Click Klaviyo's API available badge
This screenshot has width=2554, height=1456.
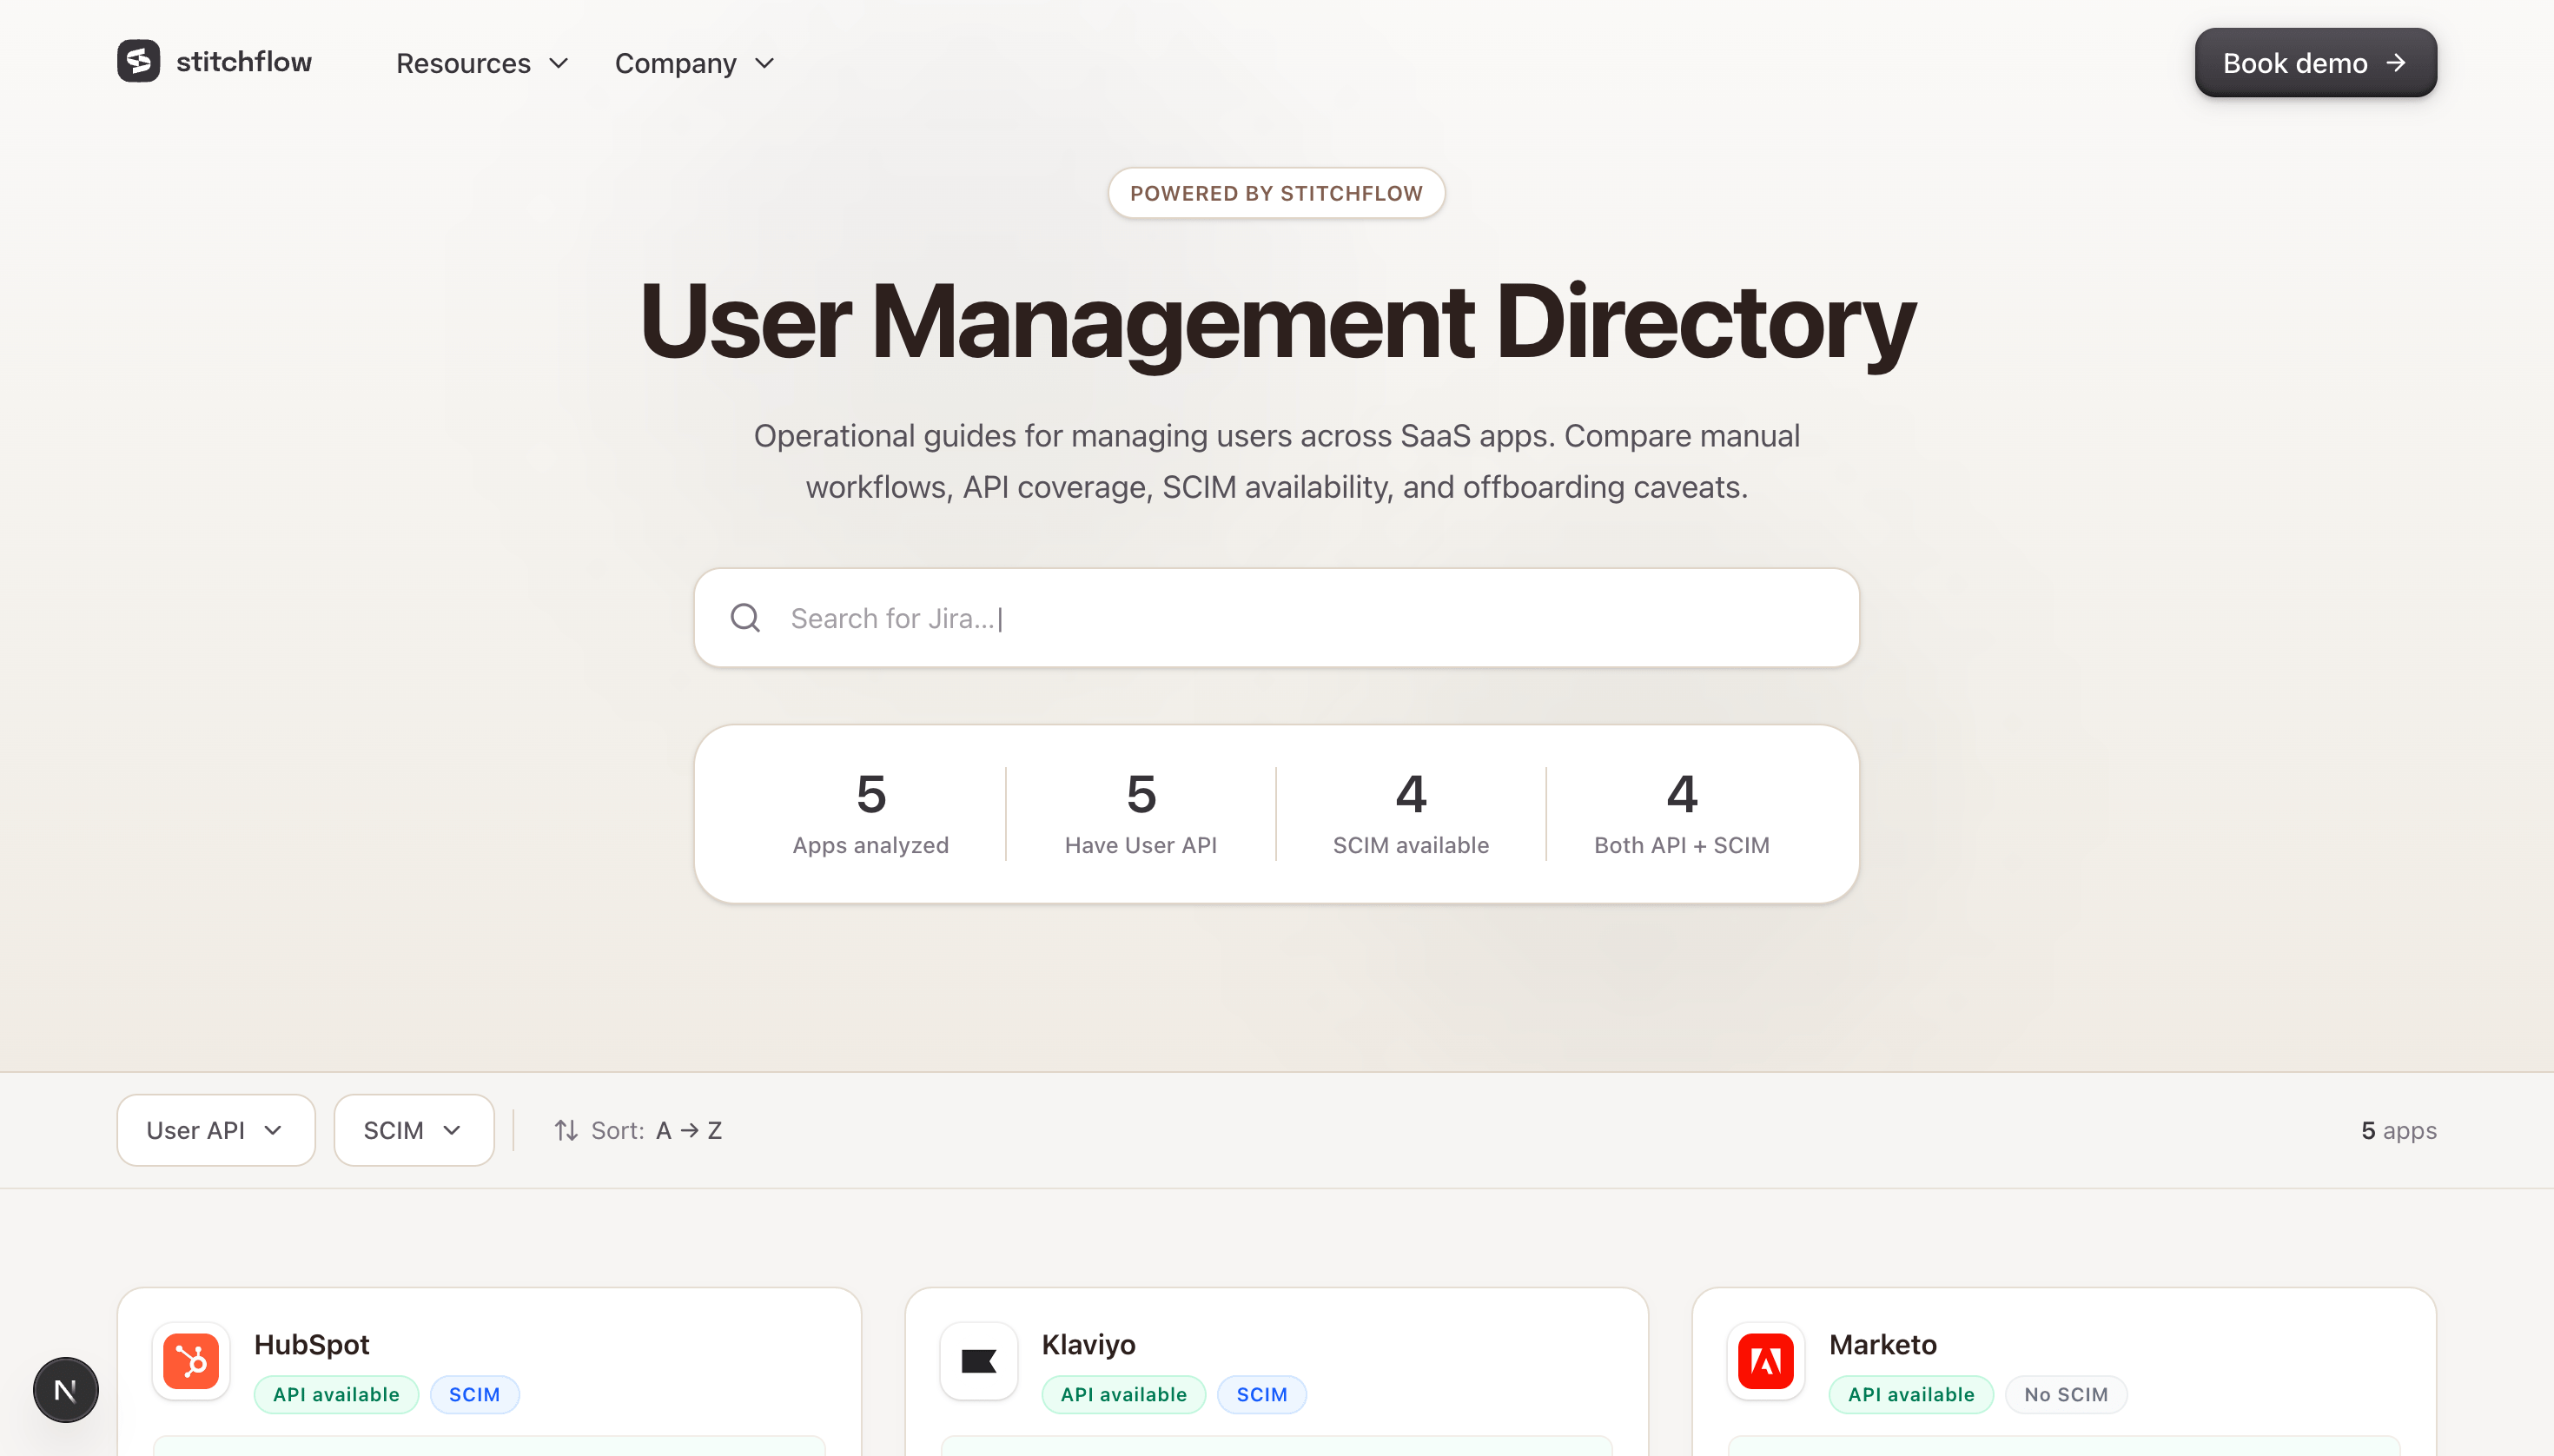click(x=1123, y=1394)
